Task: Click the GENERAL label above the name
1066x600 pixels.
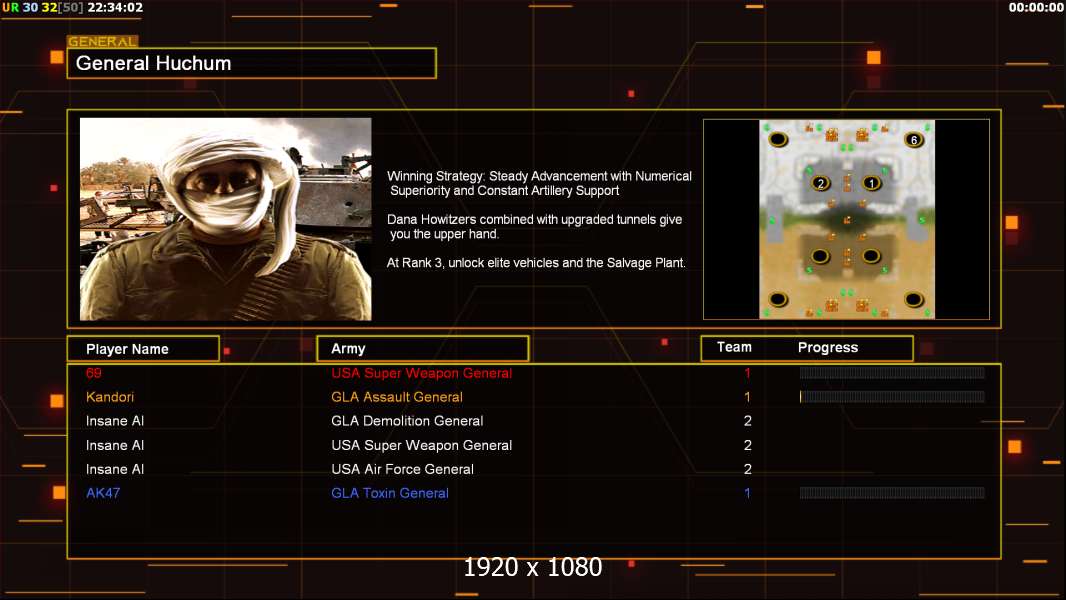Action: coord(102,41)
